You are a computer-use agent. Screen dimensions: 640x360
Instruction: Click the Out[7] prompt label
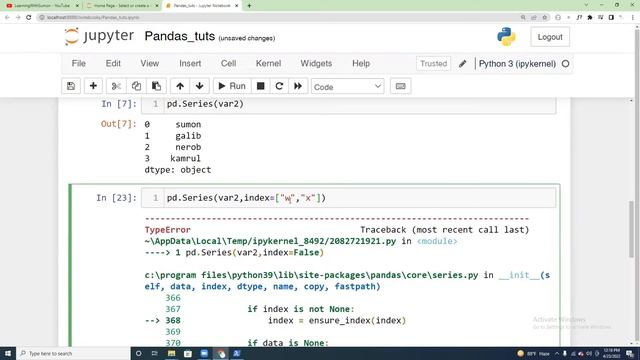[118, 124]
